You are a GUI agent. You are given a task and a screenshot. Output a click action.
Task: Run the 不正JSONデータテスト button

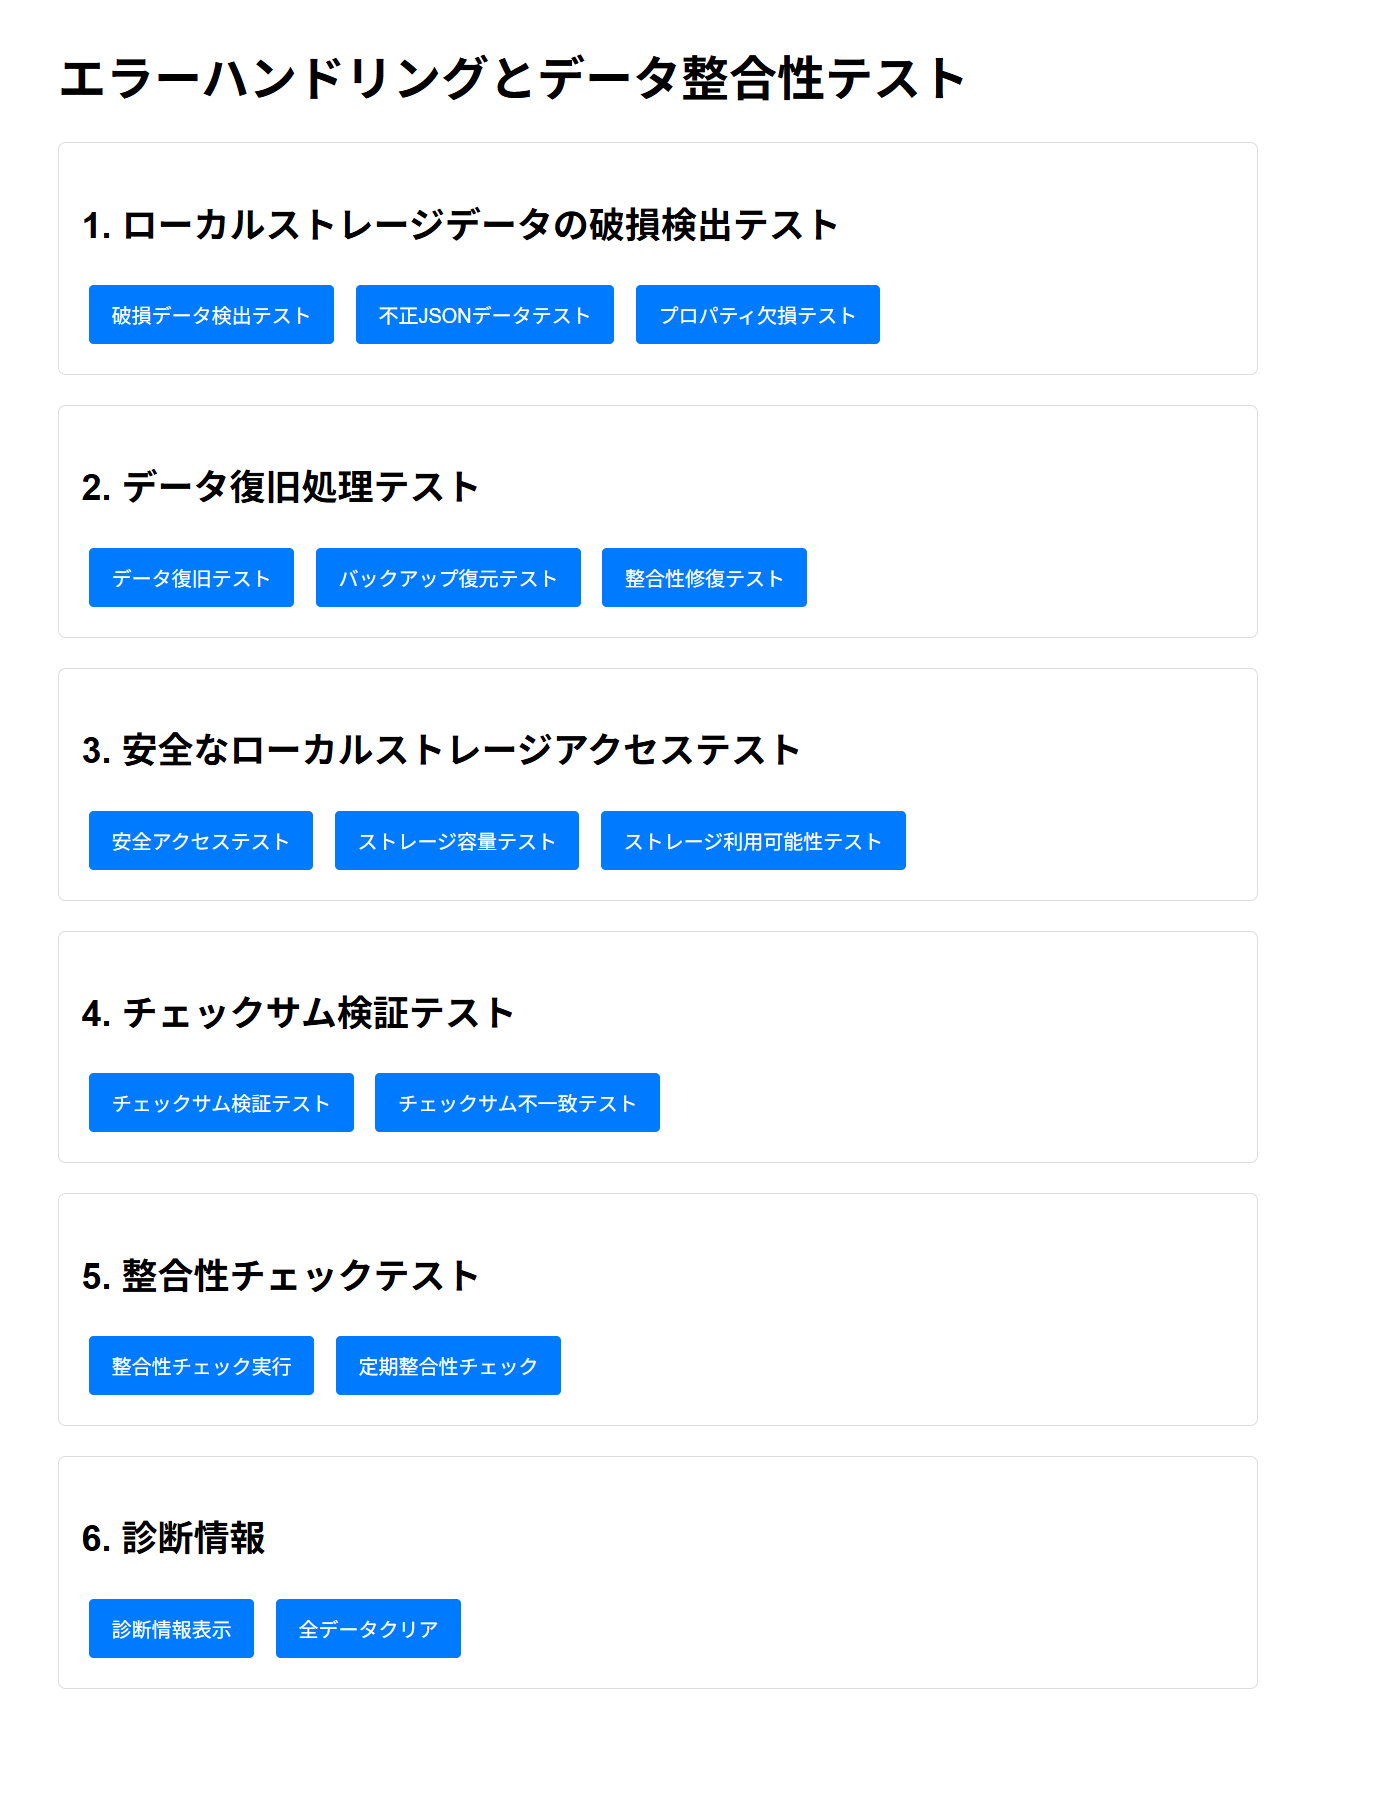tap(484, 315)
